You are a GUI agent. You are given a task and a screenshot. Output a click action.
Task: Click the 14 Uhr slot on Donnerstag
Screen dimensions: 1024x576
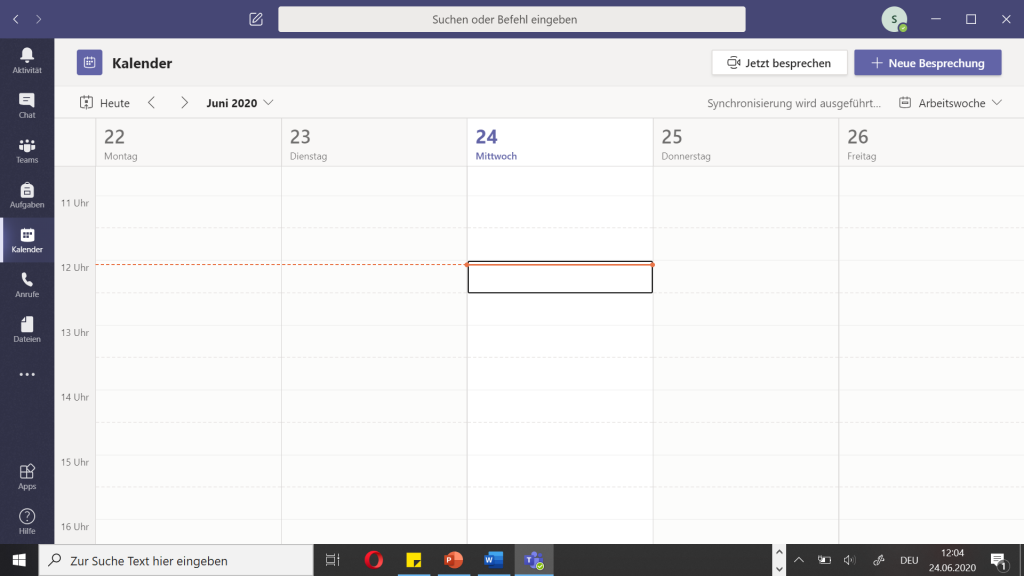[x=746, y=406]
